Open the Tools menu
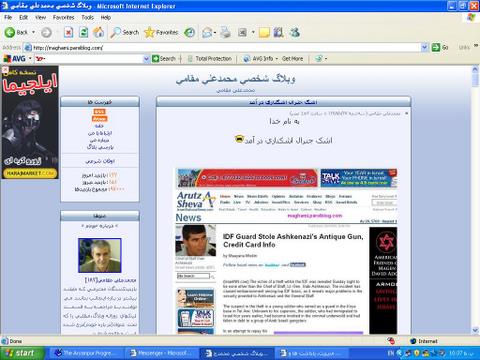 click(87, 17)
